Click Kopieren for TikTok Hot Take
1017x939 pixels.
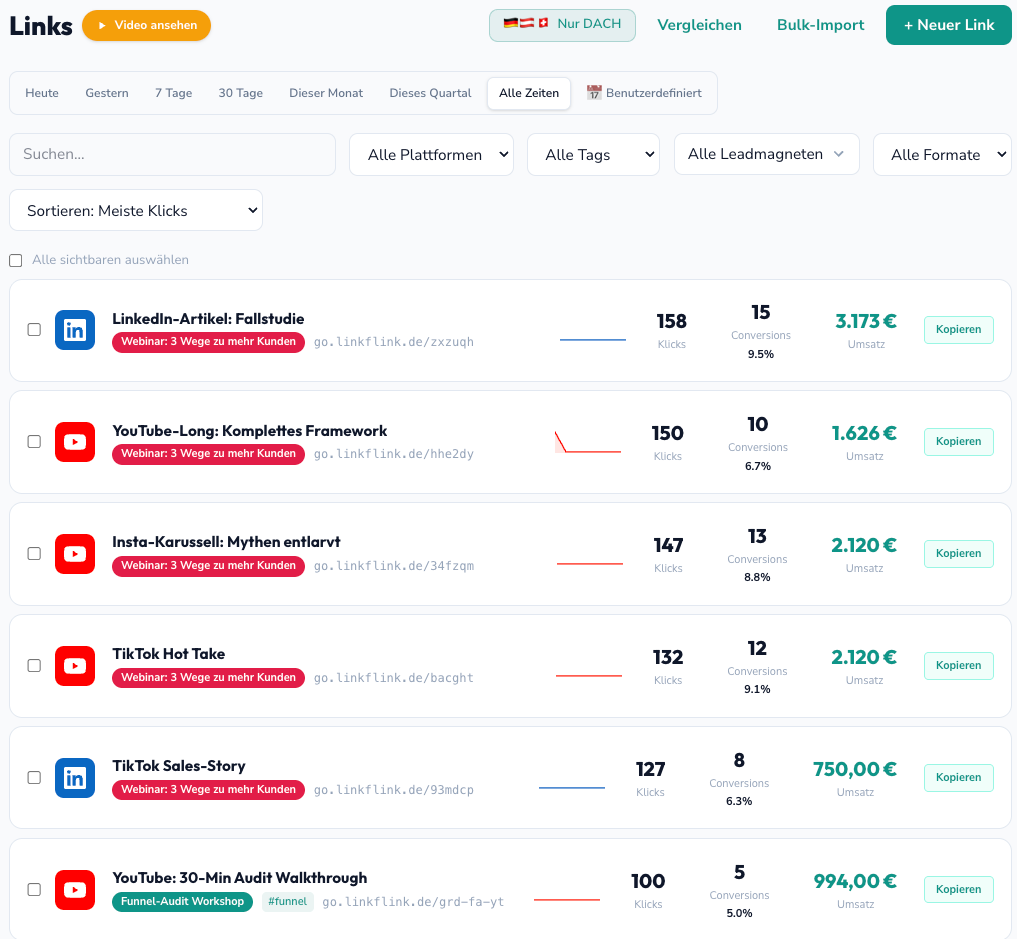point(959,666)
